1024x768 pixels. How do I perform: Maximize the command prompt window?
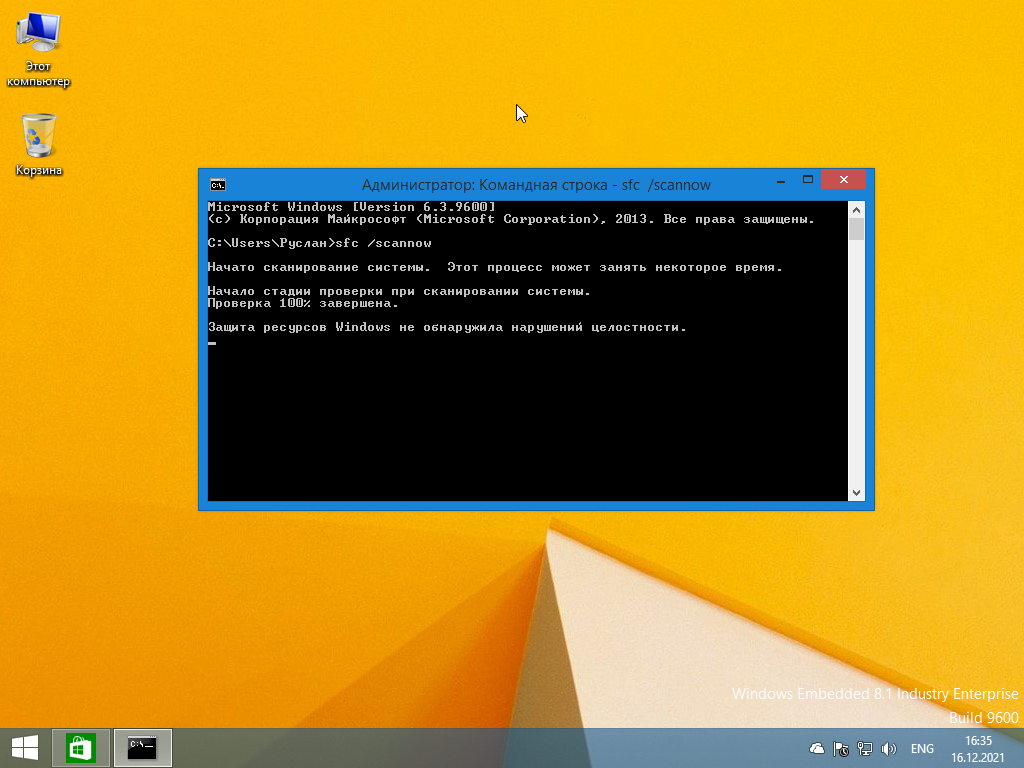click(x=807, y=181)
